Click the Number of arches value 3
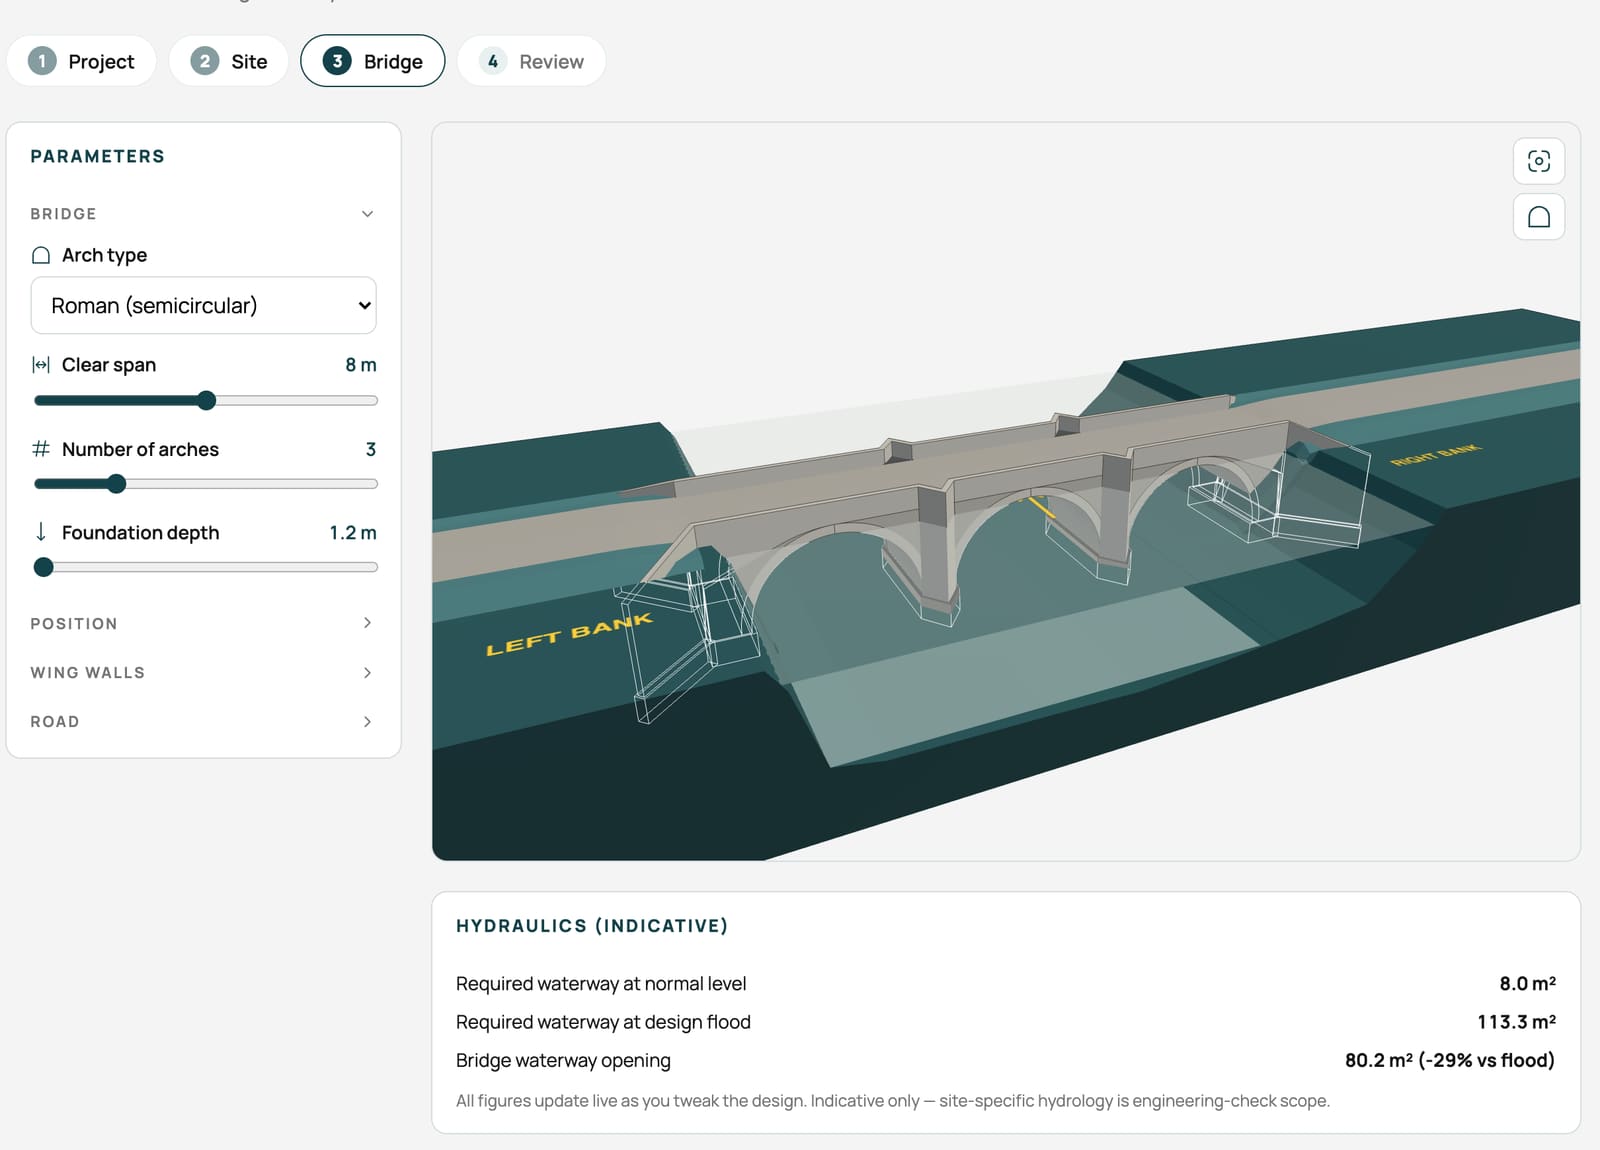 [x=371, y=449]
